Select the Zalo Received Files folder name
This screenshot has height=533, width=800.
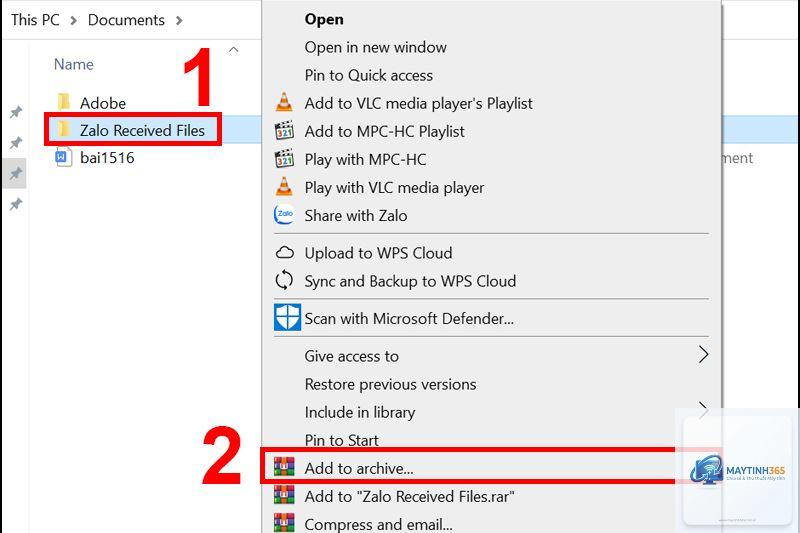click(142, 131)
